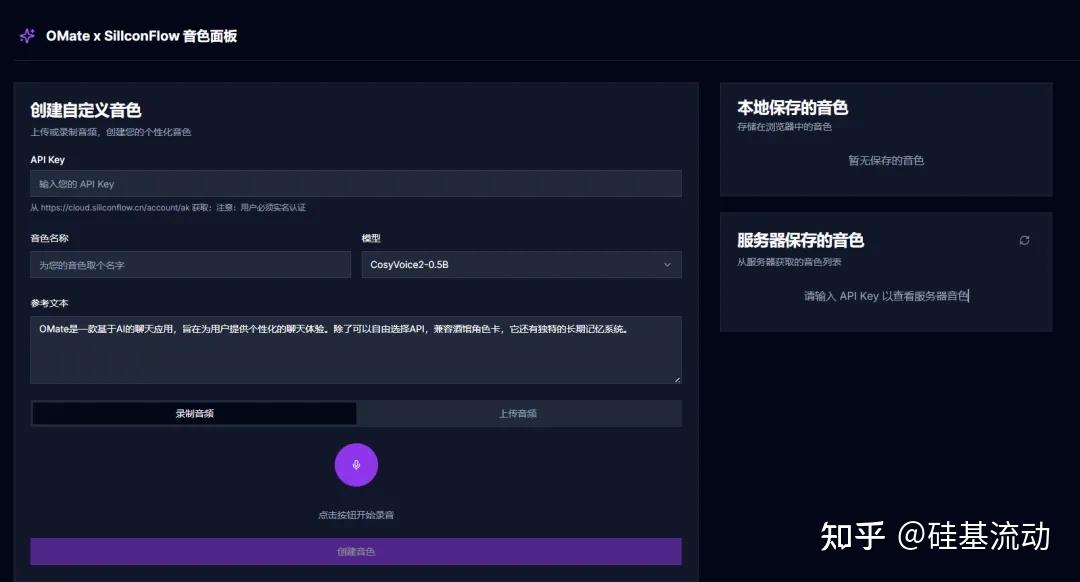The height and width of the screenshot is (582, 1080).
Task: Click the API Key input field
Action: click(x=356, y=183)
